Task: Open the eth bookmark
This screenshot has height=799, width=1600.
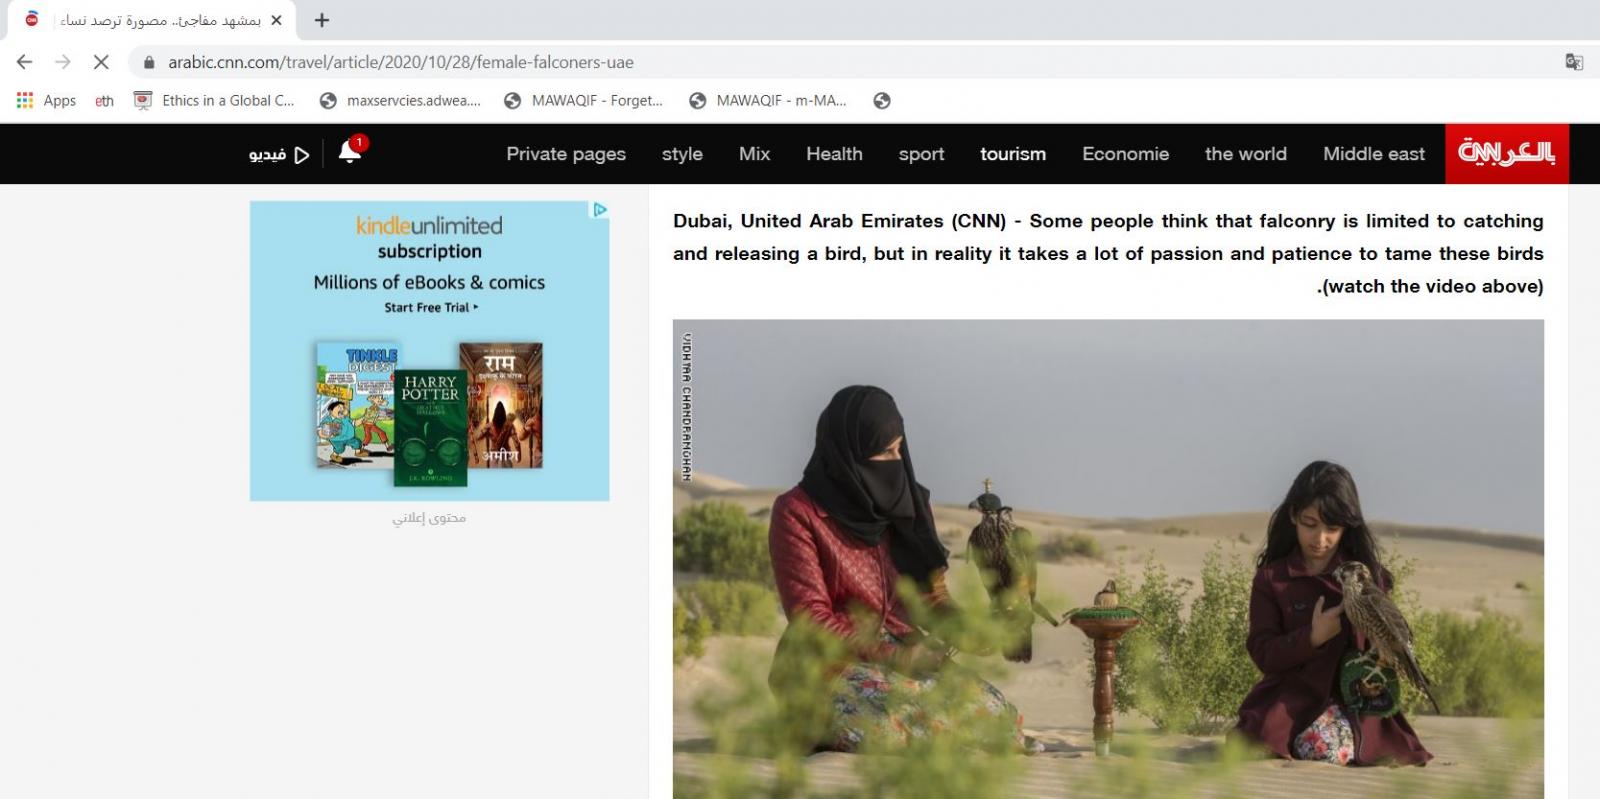Action: pos(104,100)
